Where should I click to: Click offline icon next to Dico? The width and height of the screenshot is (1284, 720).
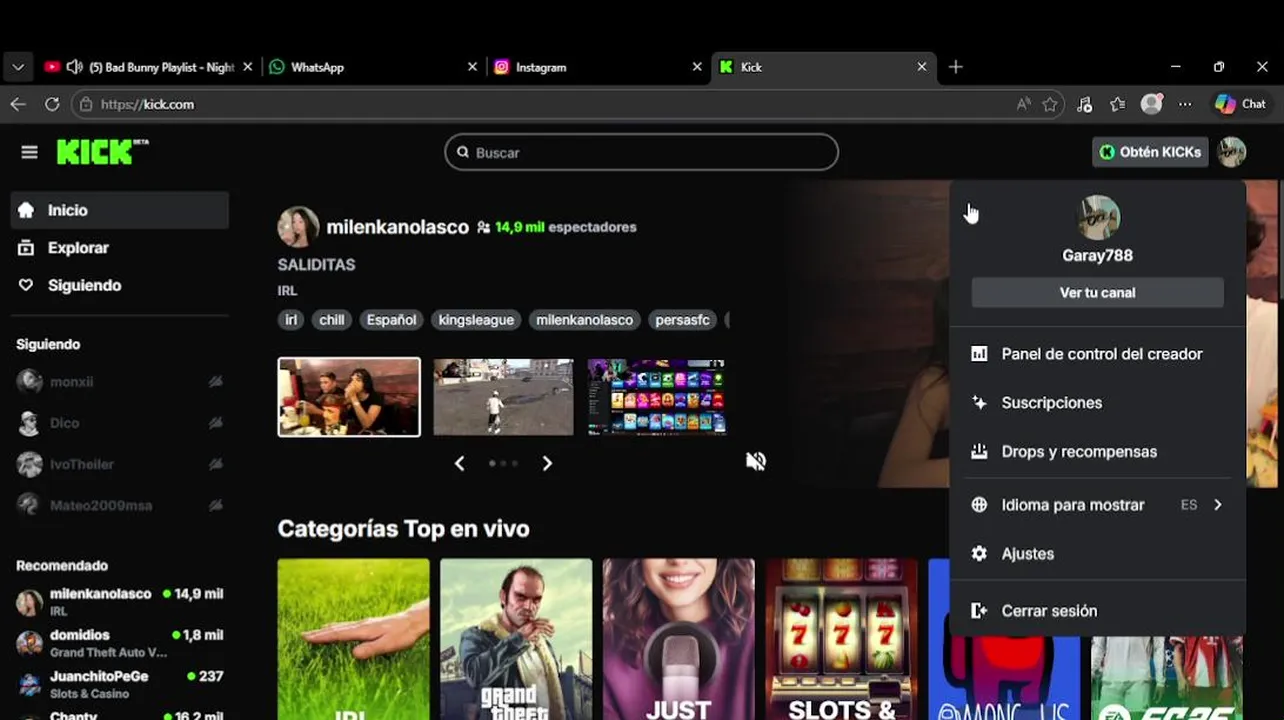click(x=215, y=423)
